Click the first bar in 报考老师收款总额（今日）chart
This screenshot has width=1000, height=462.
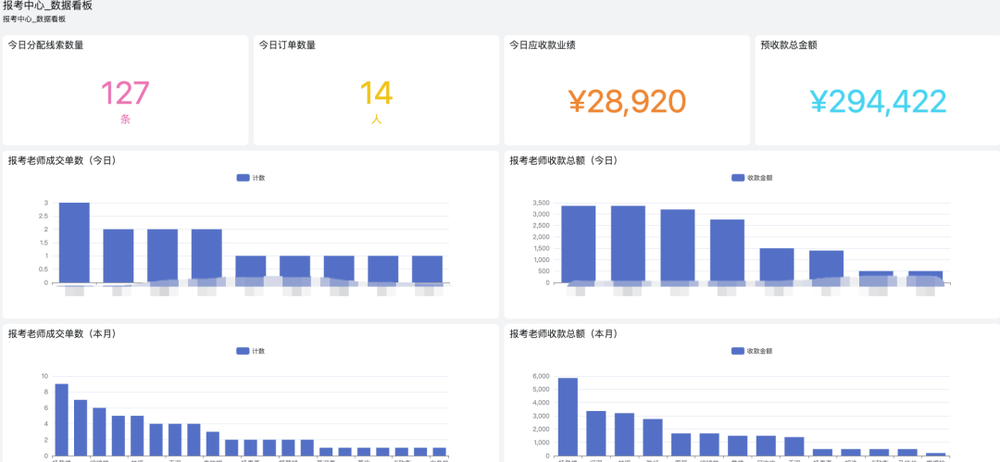pyautogui.click(x=578, y=244)
